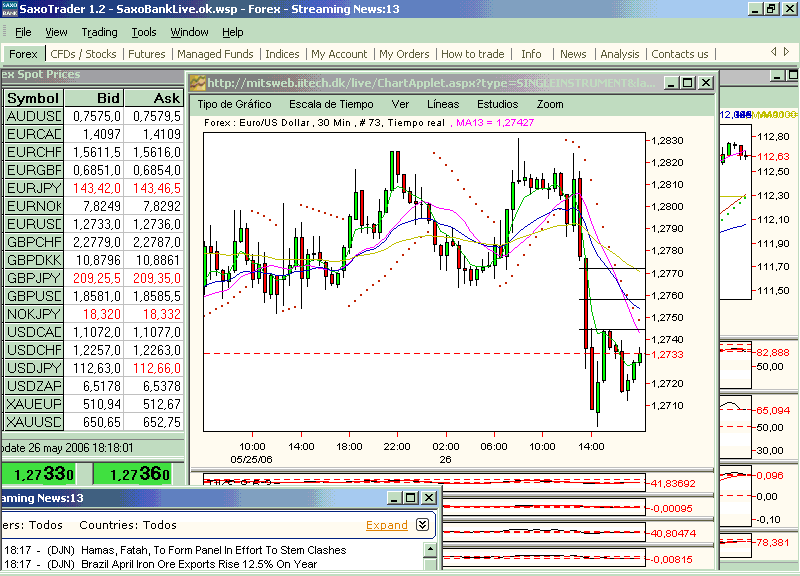Click the MA13 = 1,27427 indicator label
The width and height of the screenshot is (800, 576).
point(495,122)
